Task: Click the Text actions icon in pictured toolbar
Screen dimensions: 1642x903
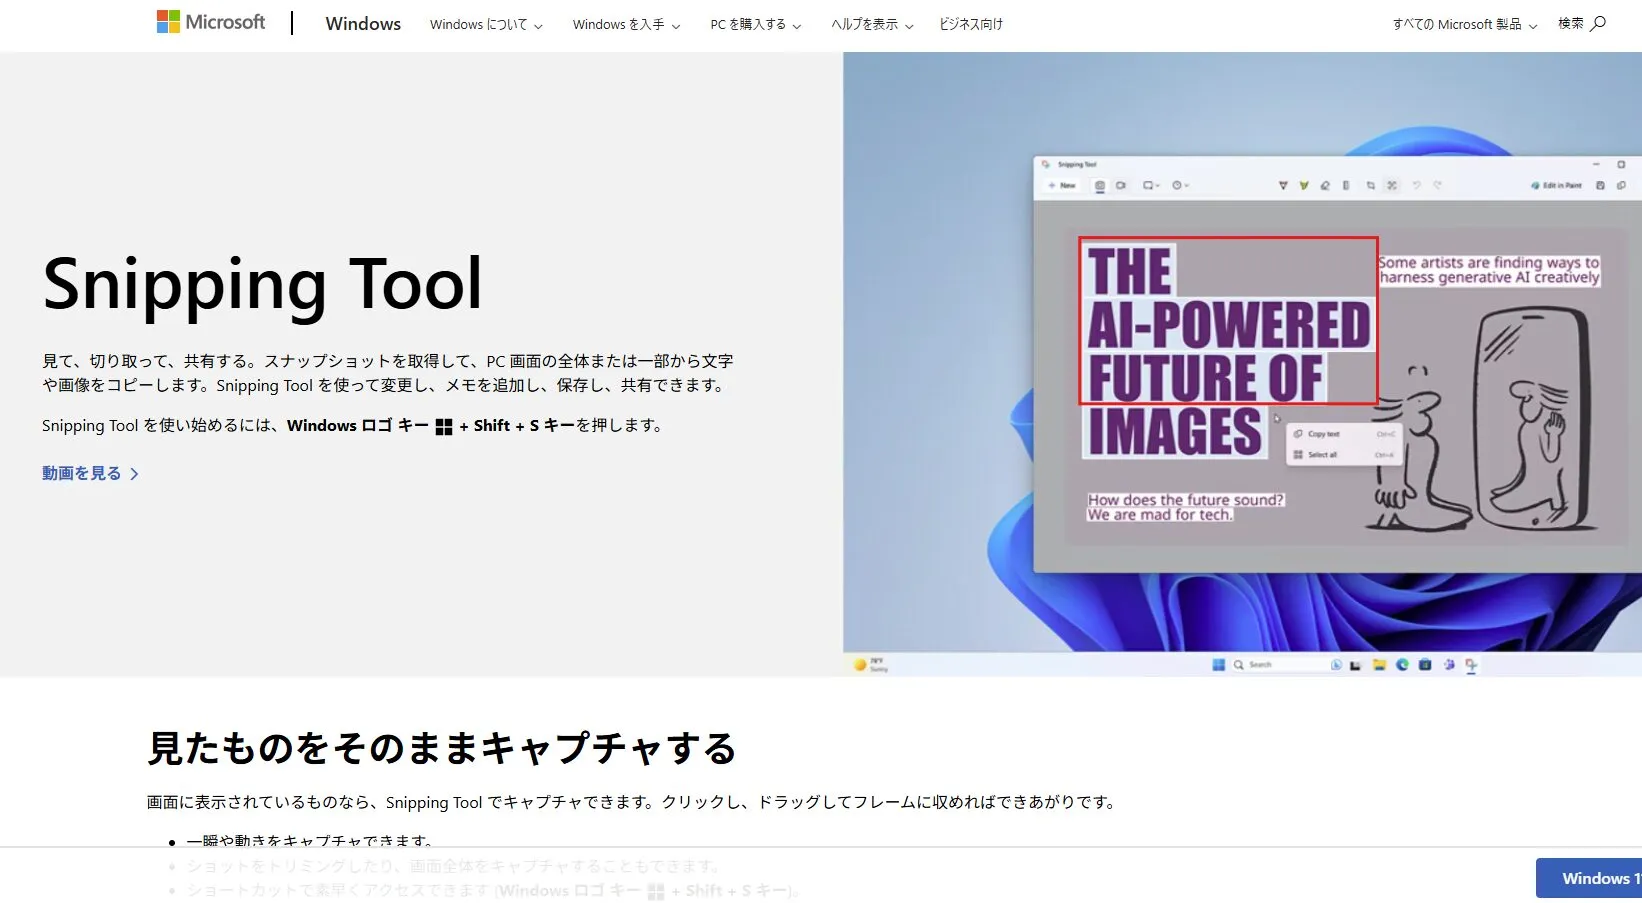Action: 1392,185
